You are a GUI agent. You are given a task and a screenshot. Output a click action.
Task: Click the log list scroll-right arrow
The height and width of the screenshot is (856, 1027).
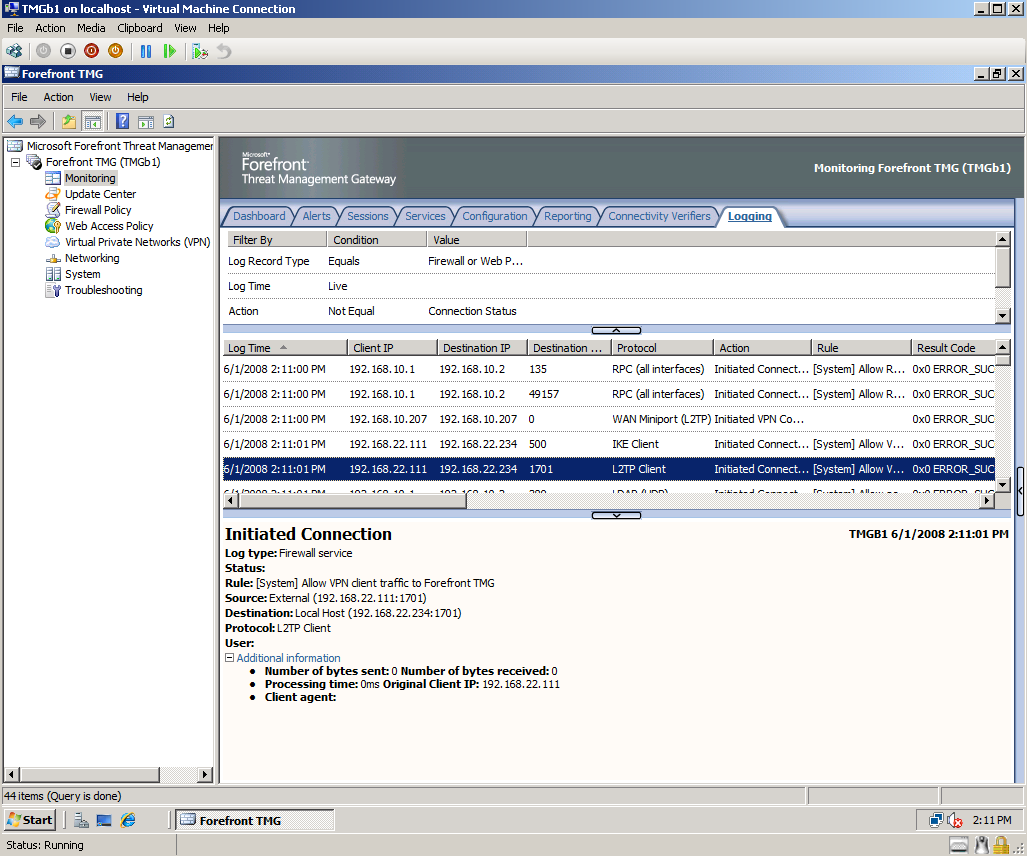tap(987, 500)
